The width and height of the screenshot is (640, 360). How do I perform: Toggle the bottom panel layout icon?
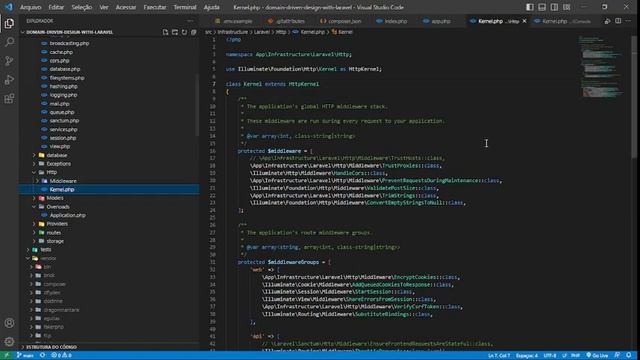click(542, 7)
